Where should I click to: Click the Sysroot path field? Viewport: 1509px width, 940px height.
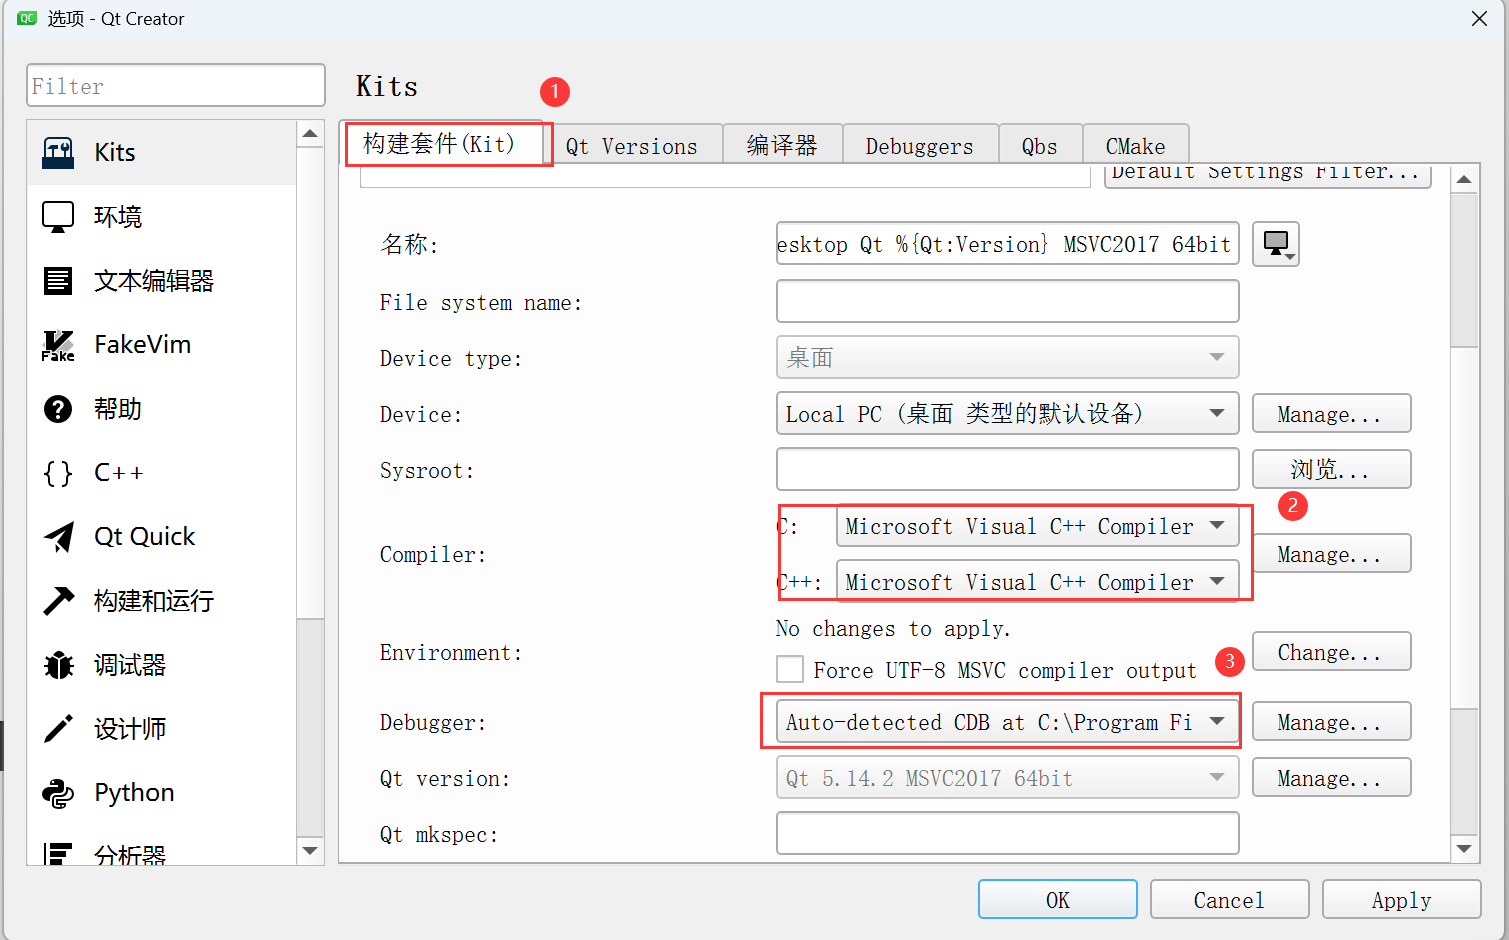(x=1008, y=469)
